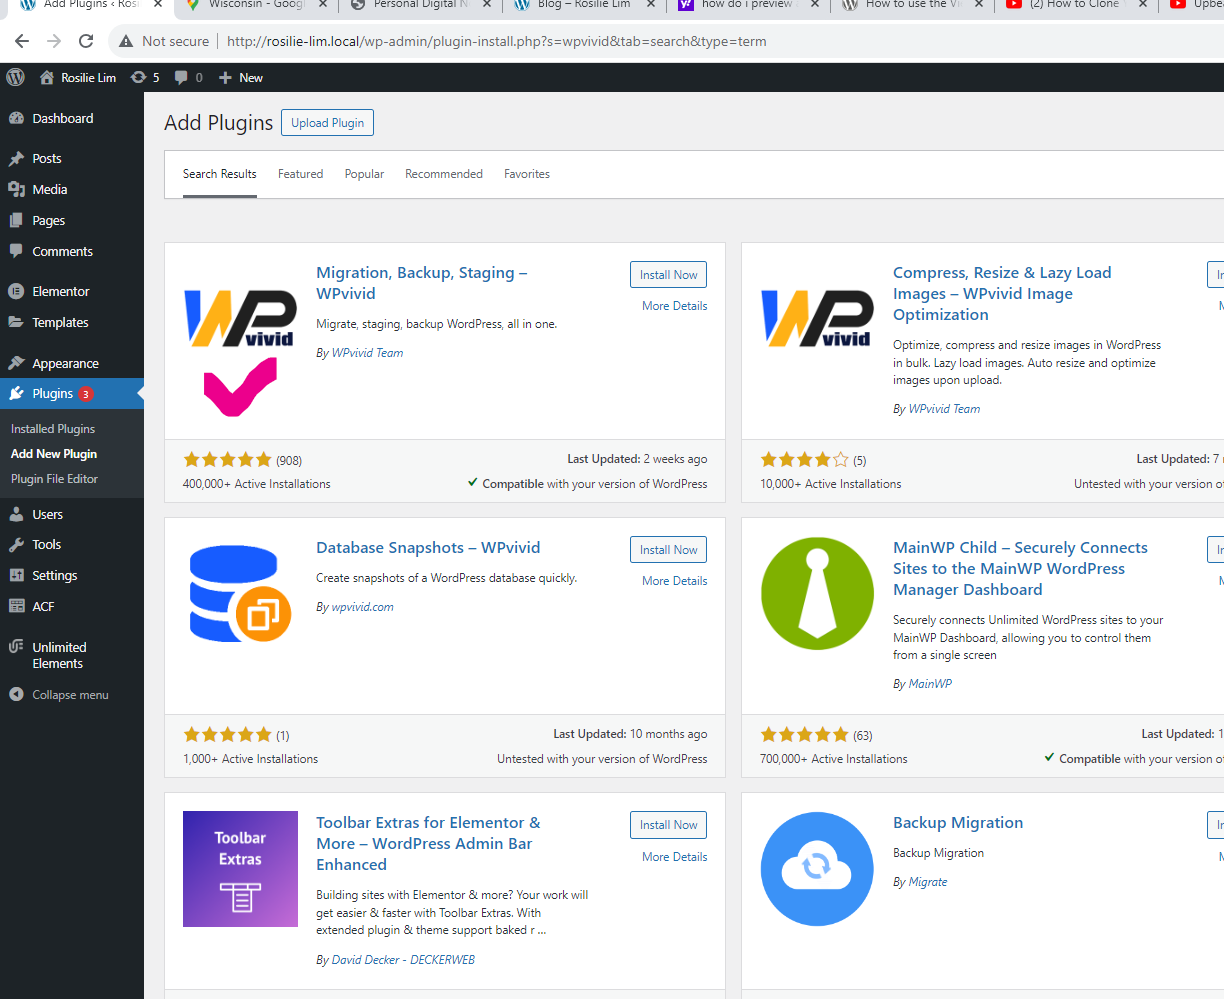Click the Upload Plugin button

pyautogui.click(x=327, y=123)
